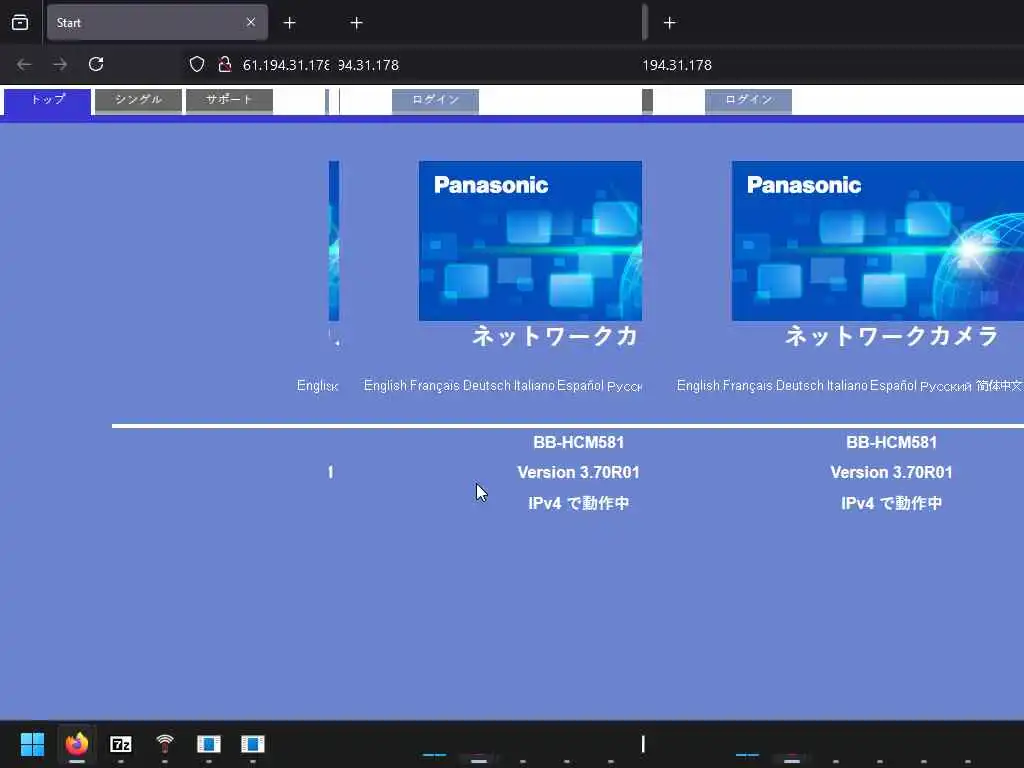
Task: Open the Wi-Fi signal taskbar app
Action: 165,744
